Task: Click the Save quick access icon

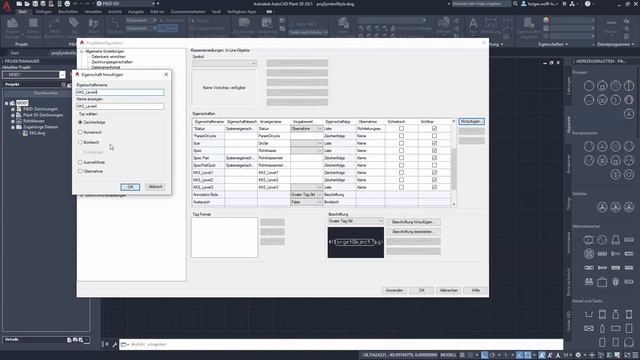Action: (35, 4)
